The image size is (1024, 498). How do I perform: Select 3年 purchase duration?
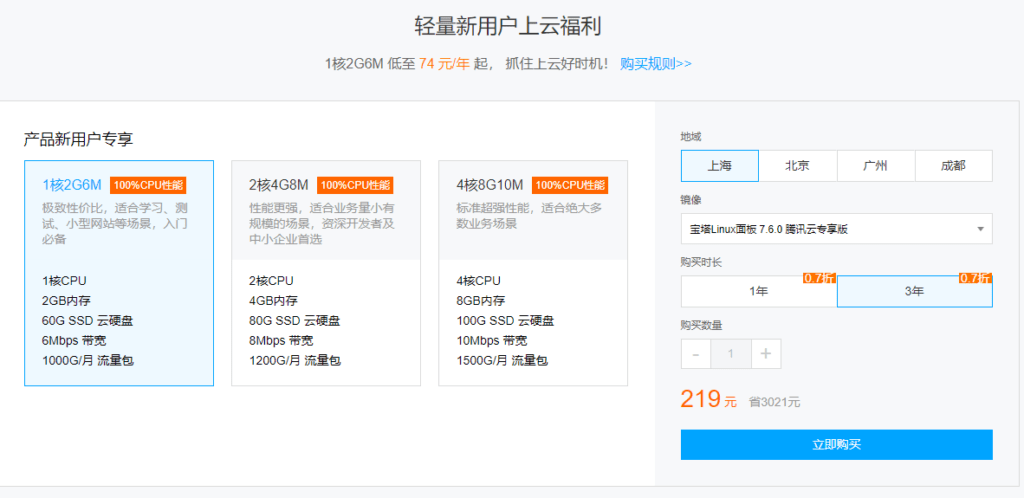click(x=914, y=292)
